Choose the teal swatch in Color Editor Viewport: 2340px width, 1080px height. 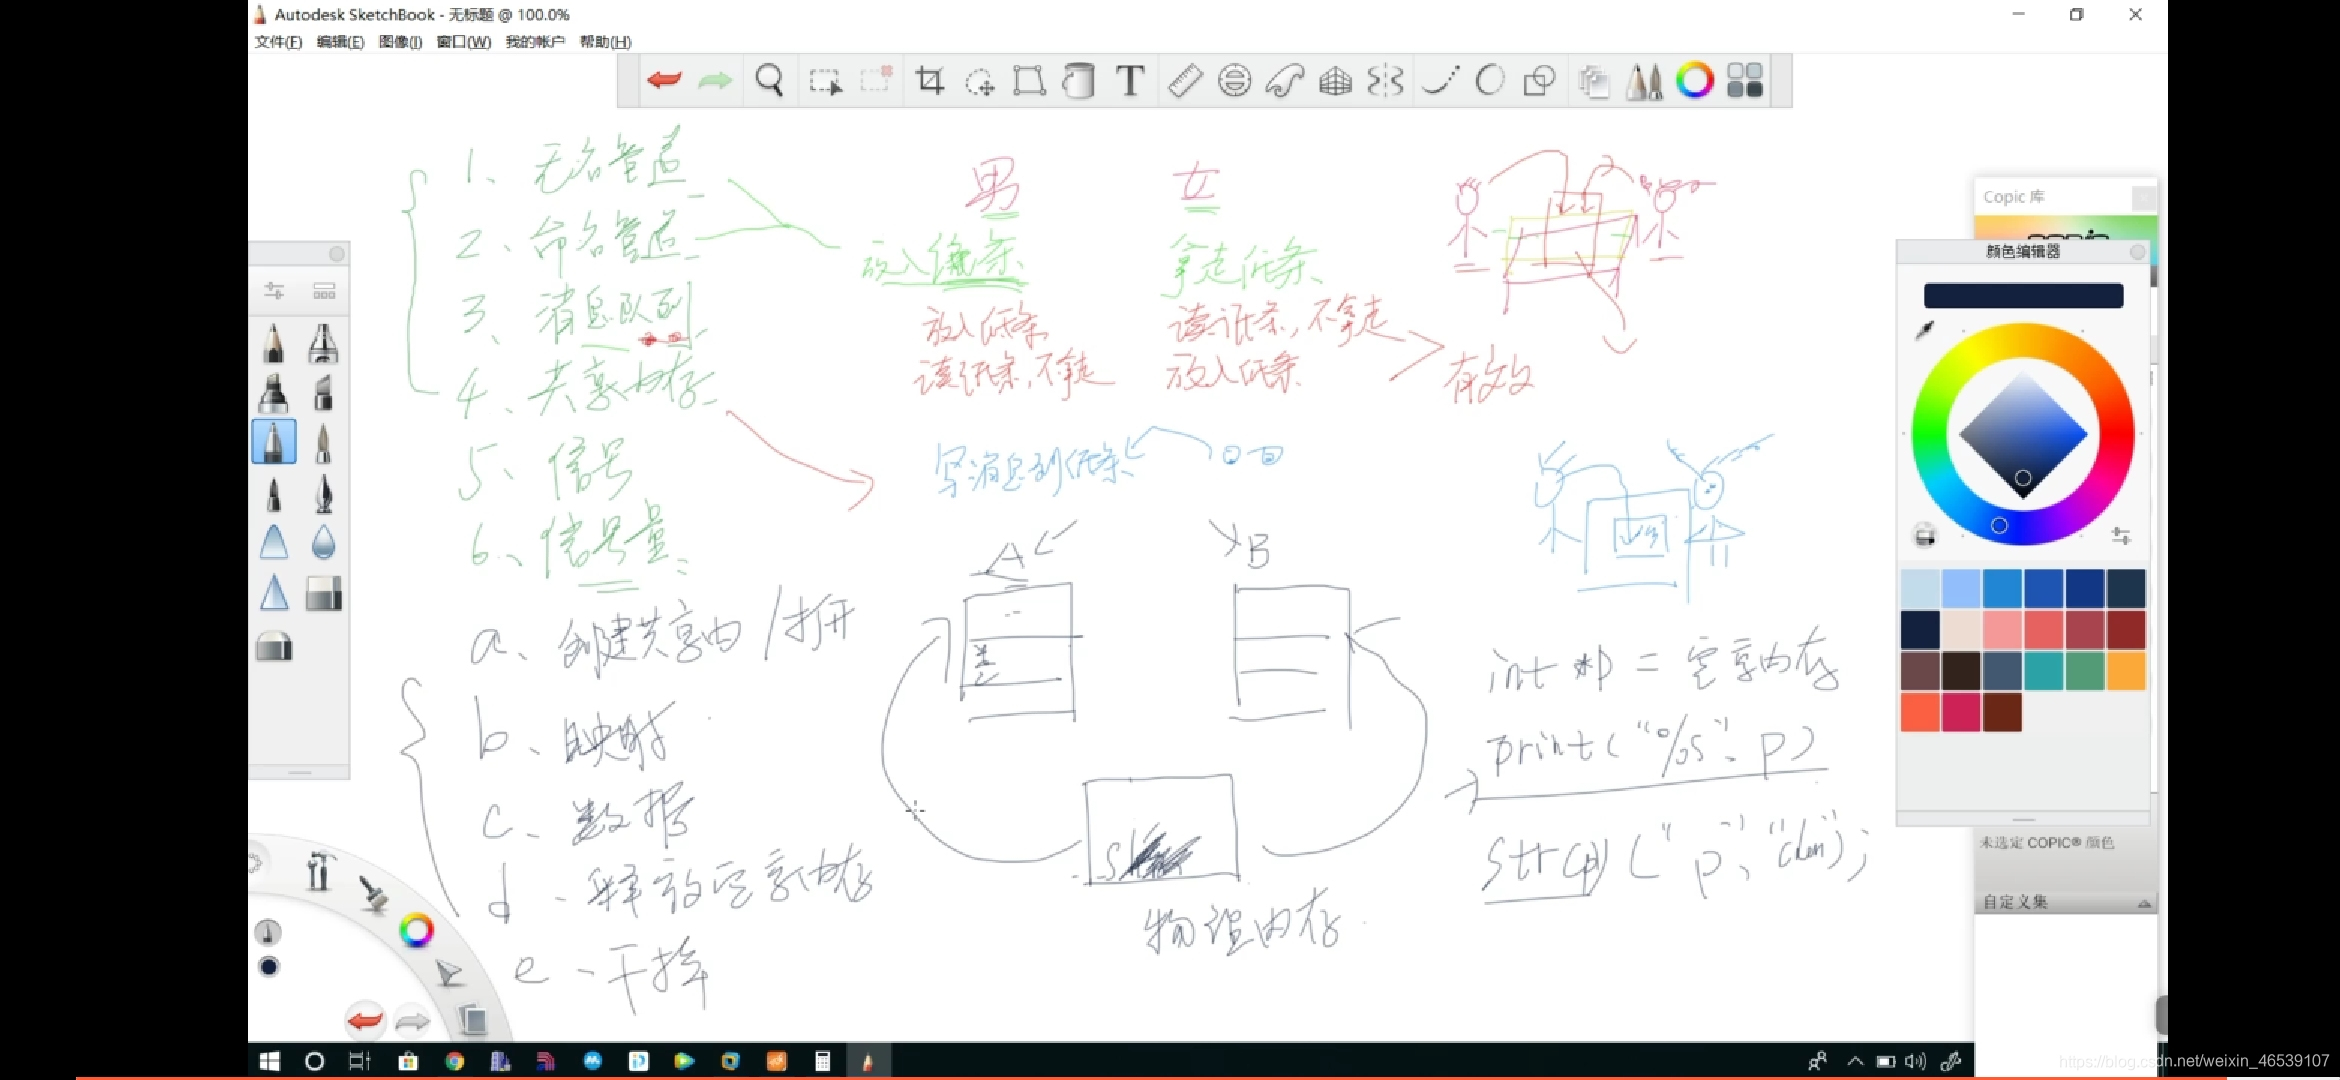coord(2043,671)
